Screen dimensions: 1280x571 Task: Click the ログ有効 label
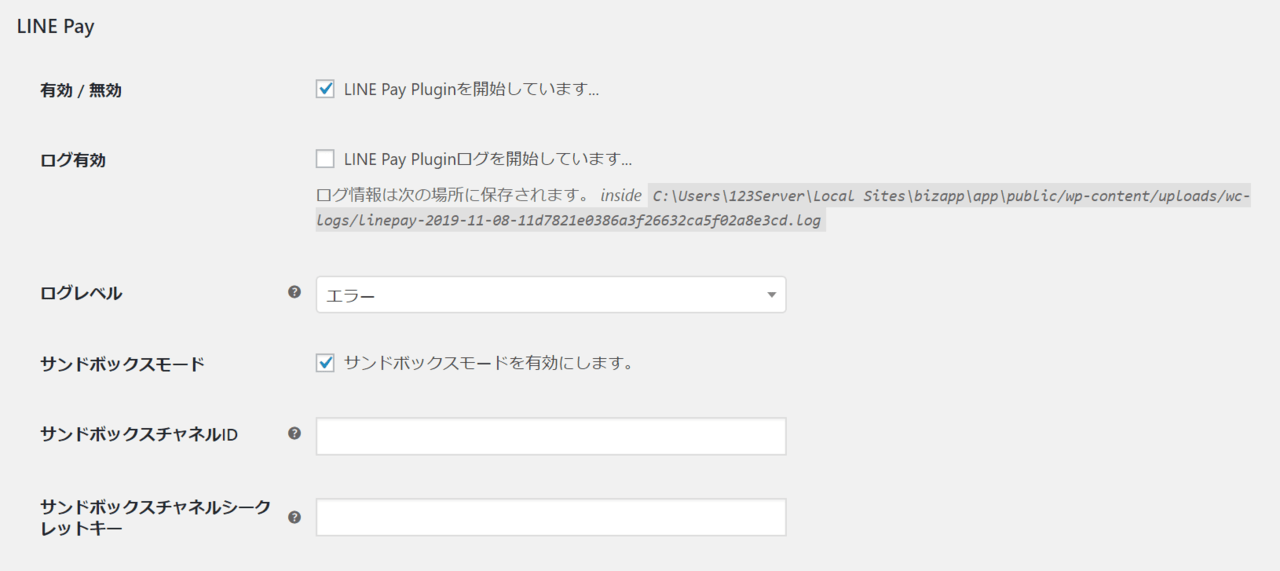73,160
